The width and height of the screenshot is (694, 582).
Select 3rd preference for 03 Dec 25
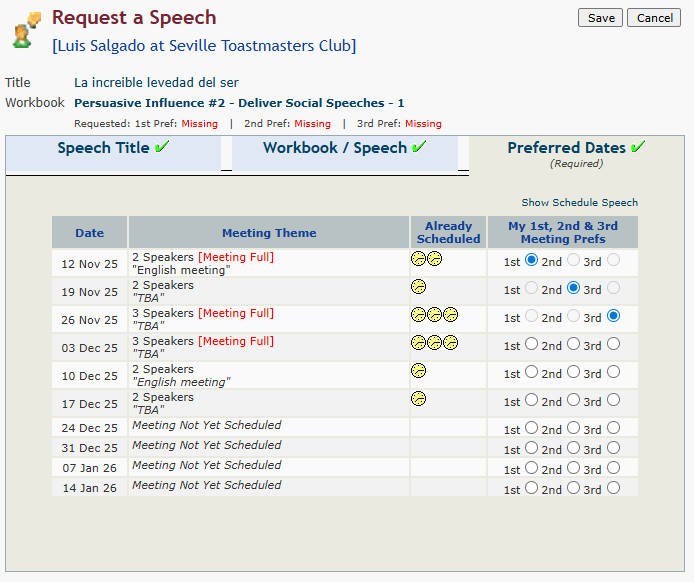[x=613, y=344]
